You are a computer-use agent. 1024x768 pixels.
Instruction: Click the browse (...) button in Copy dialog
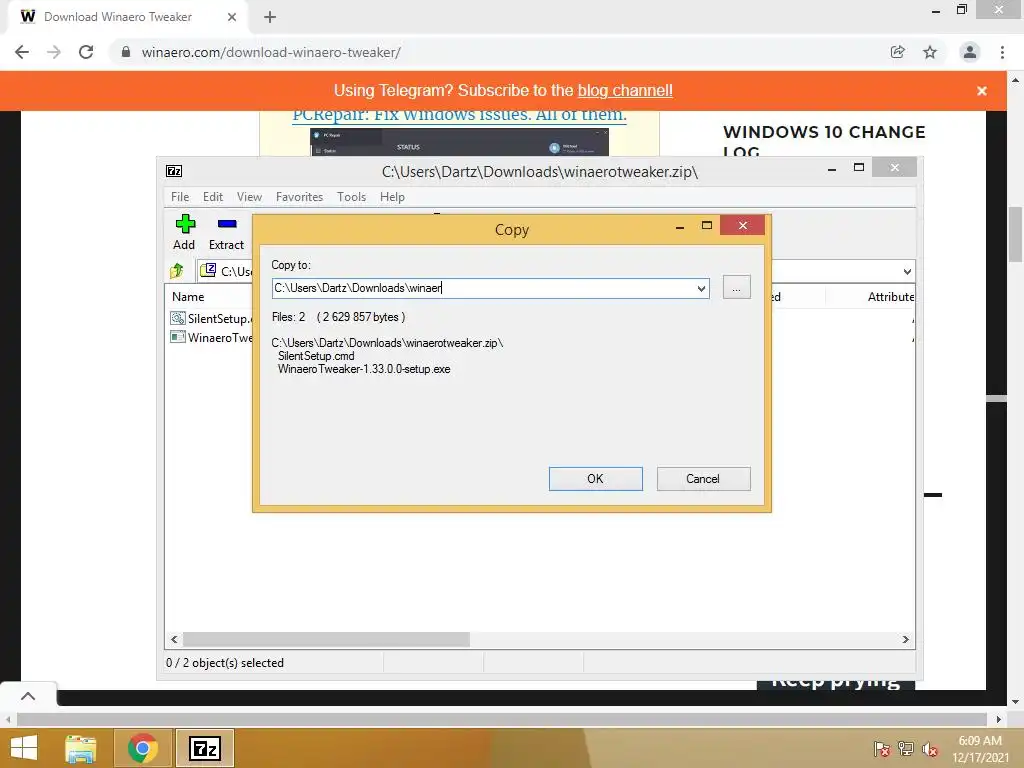pyautogui.click(x=737, y=287)
